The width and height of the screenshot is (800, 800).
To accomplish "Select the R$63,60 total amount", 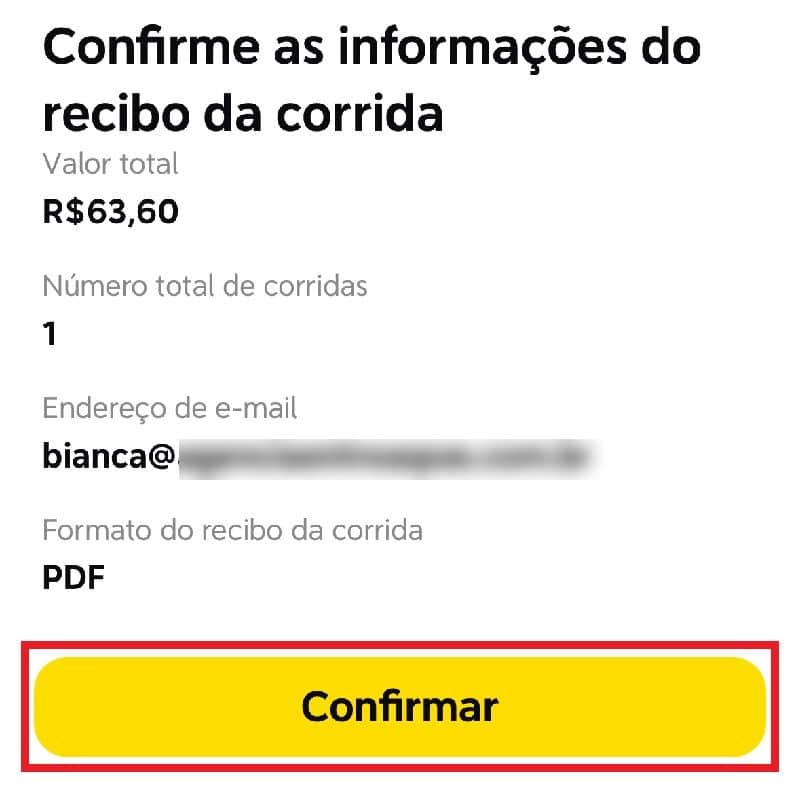I will pyautogui.click(x=110, y=211).
